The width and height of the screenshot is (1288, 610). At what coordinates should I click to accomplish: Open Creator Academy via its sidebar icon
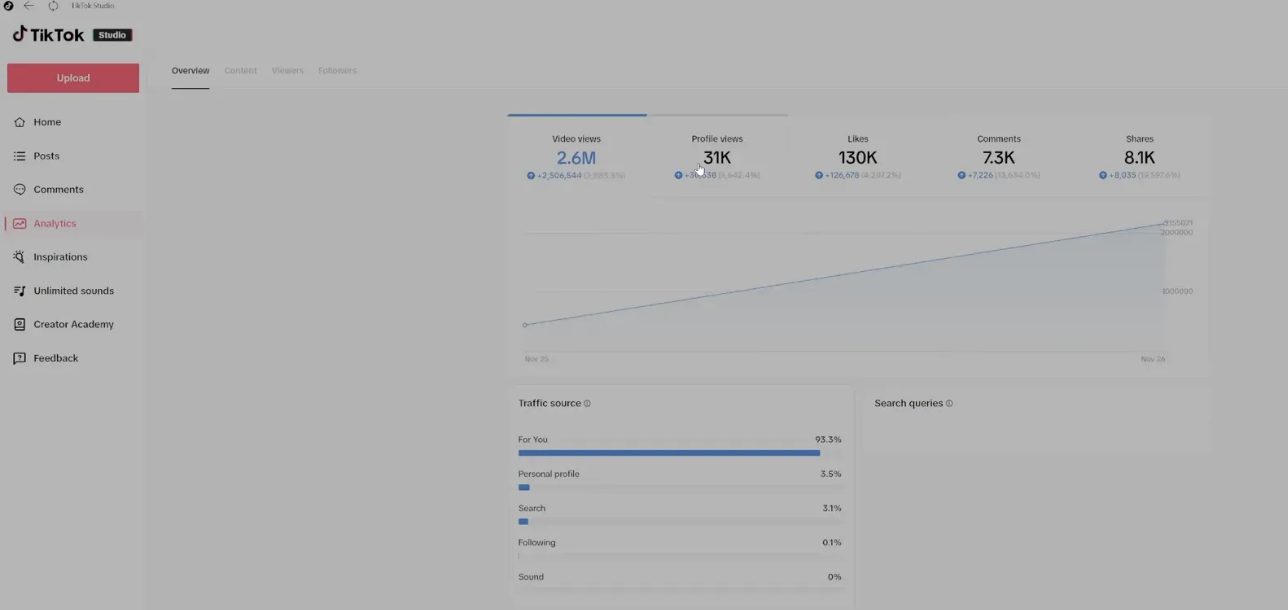[x=19, y=325]
